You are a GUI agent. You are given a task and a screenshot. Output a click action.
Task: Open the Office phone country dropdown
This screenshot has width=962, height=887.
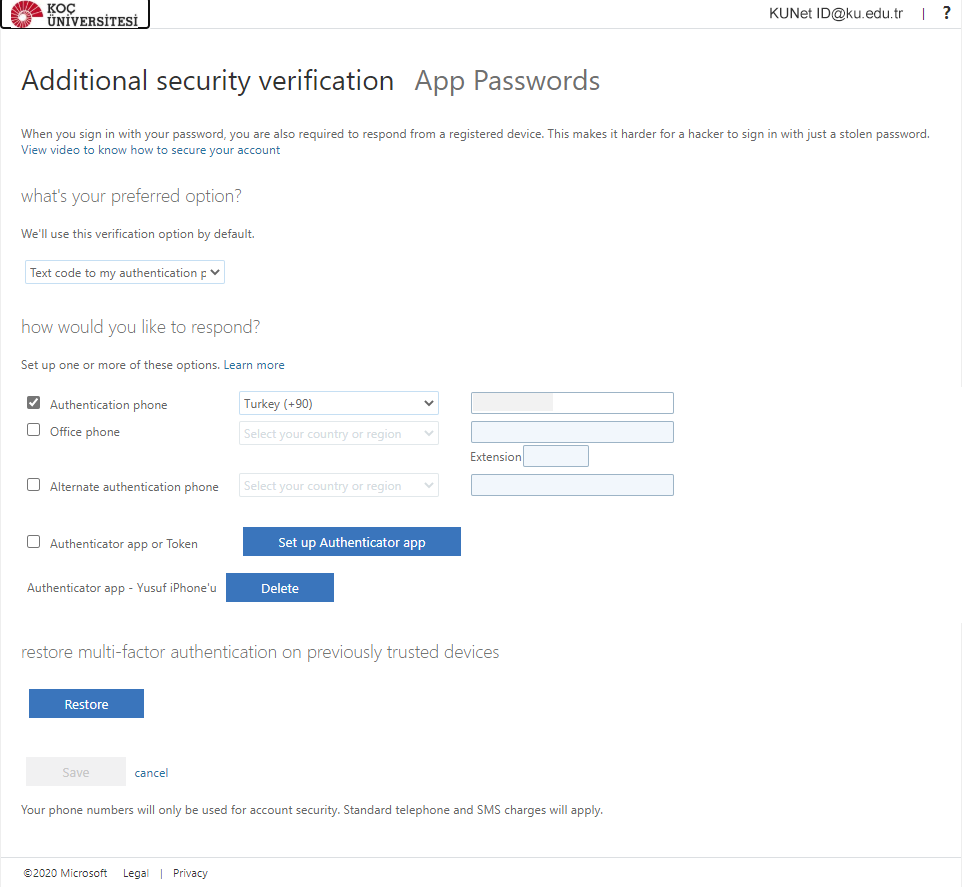click(339, 433)
